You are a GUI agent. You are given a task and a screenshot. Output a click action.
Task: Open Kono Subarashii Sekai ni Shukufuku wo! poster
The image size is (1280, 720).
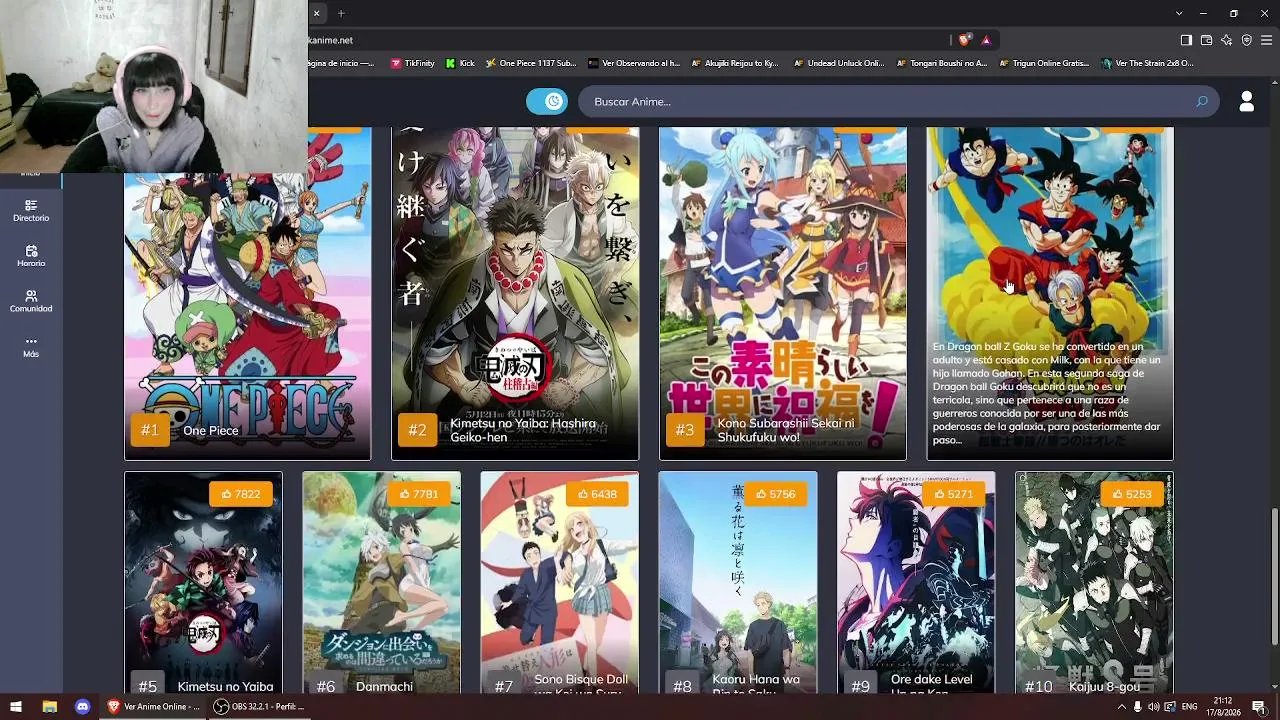[783, 293]
